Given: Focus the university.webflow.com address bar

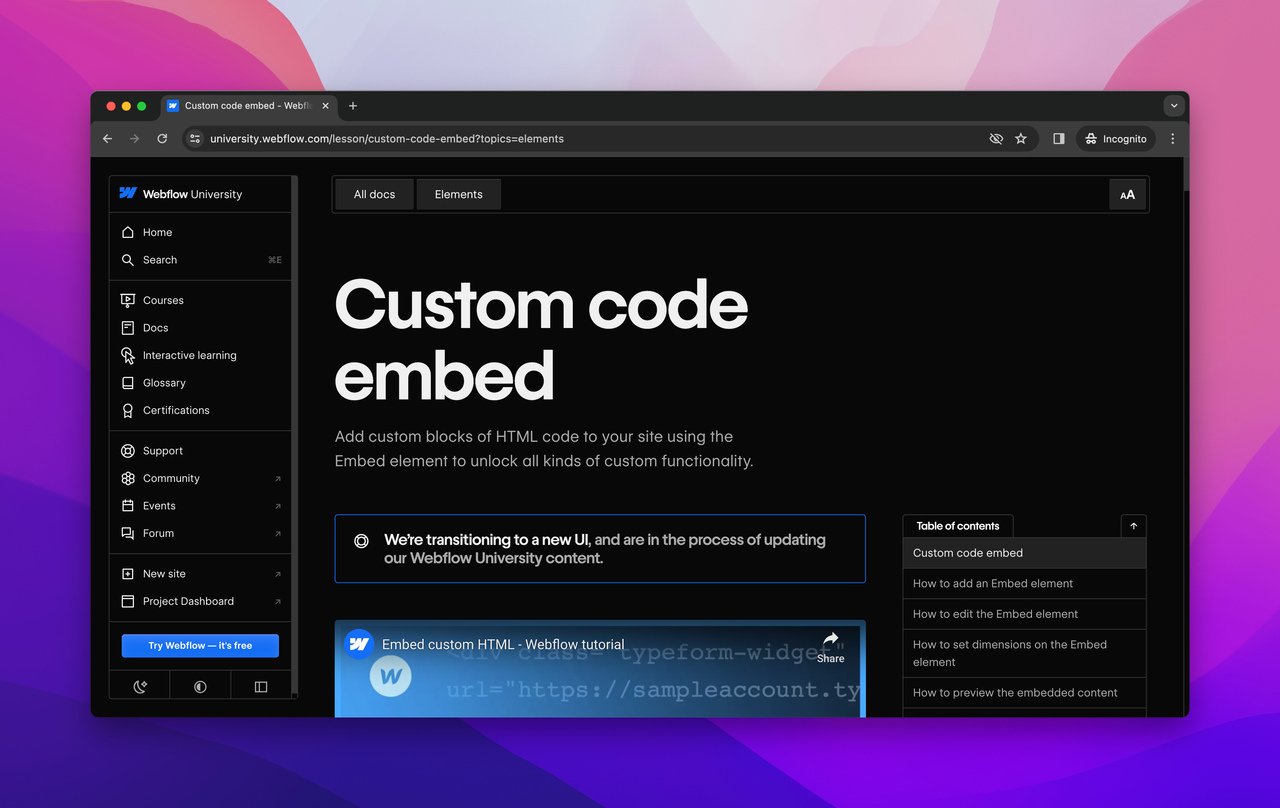Looking at the screenshot, I should tap(387, 139).
